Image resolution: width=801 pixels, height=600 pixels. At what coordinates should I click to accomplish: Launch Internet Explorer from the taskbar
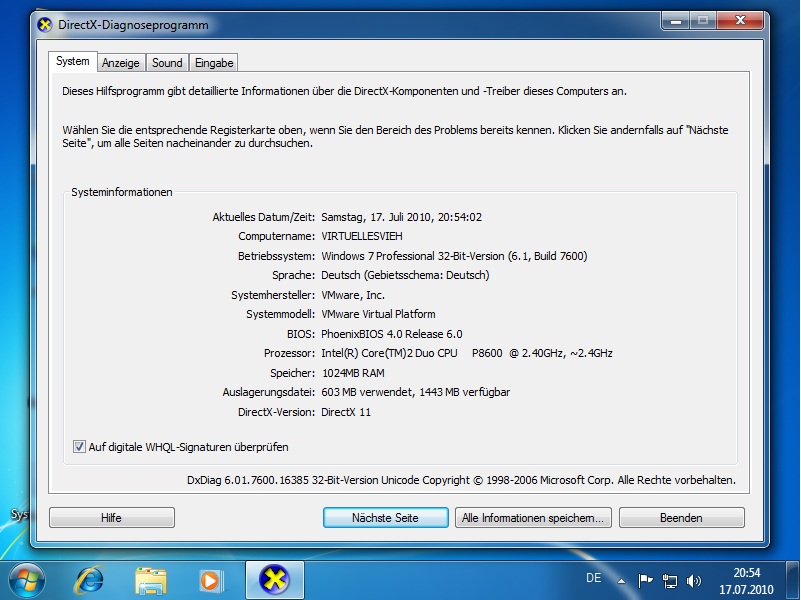pos(92,579)
